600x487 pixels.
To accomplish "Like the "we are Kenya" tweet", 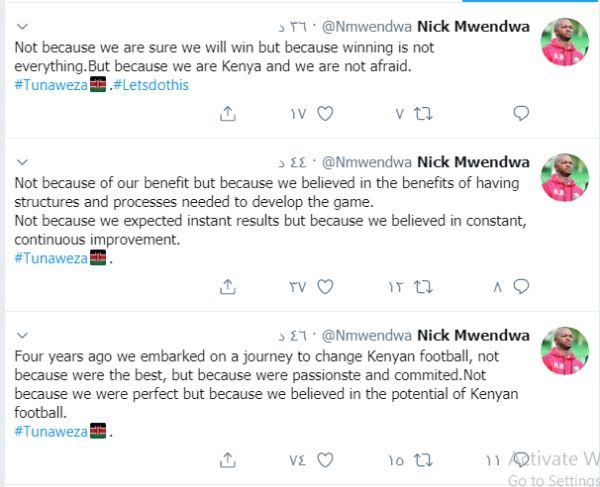I will (324, 114).
